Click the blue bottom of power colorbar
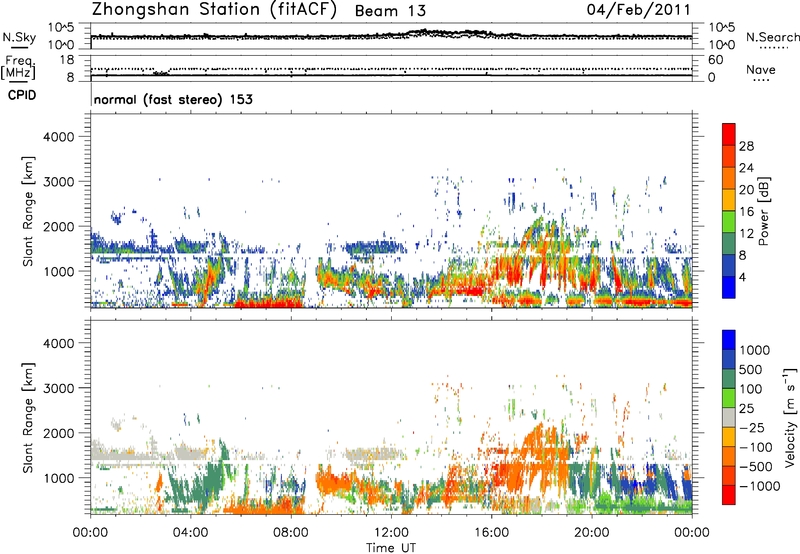Viewport: 800px width, 554px height. [729, 287]
